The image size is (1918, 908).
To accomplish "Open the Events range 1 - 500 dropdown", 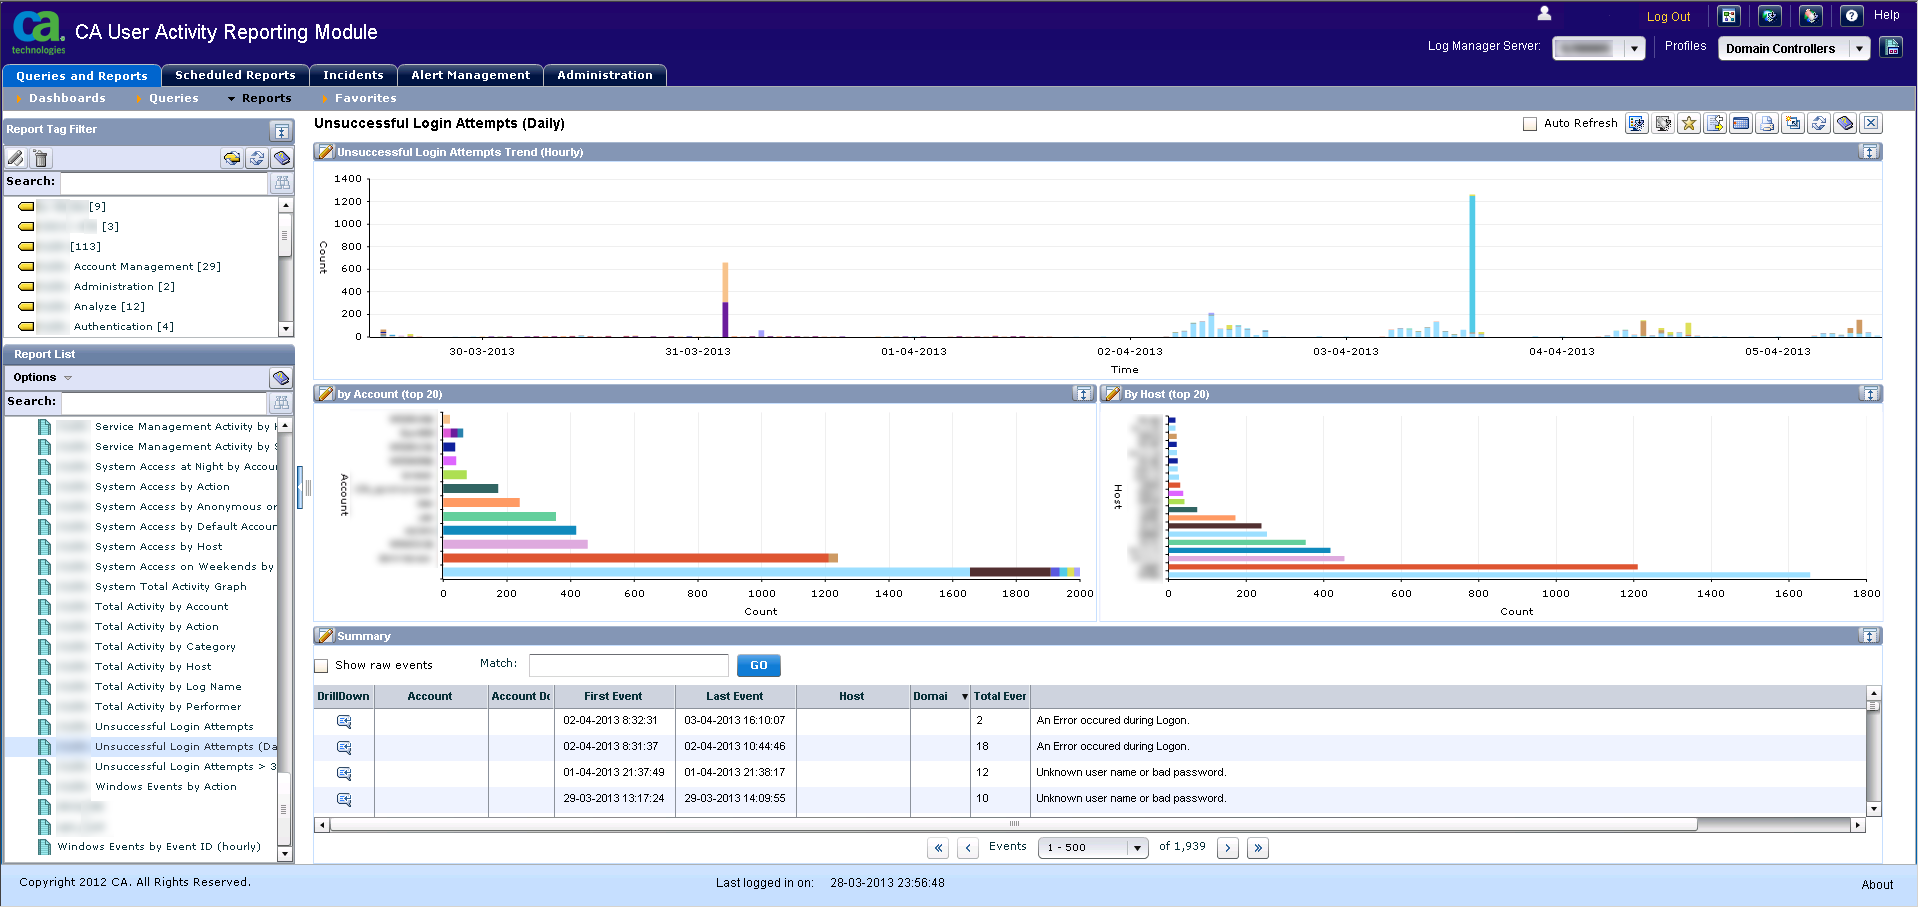I will coord(1137,848).
